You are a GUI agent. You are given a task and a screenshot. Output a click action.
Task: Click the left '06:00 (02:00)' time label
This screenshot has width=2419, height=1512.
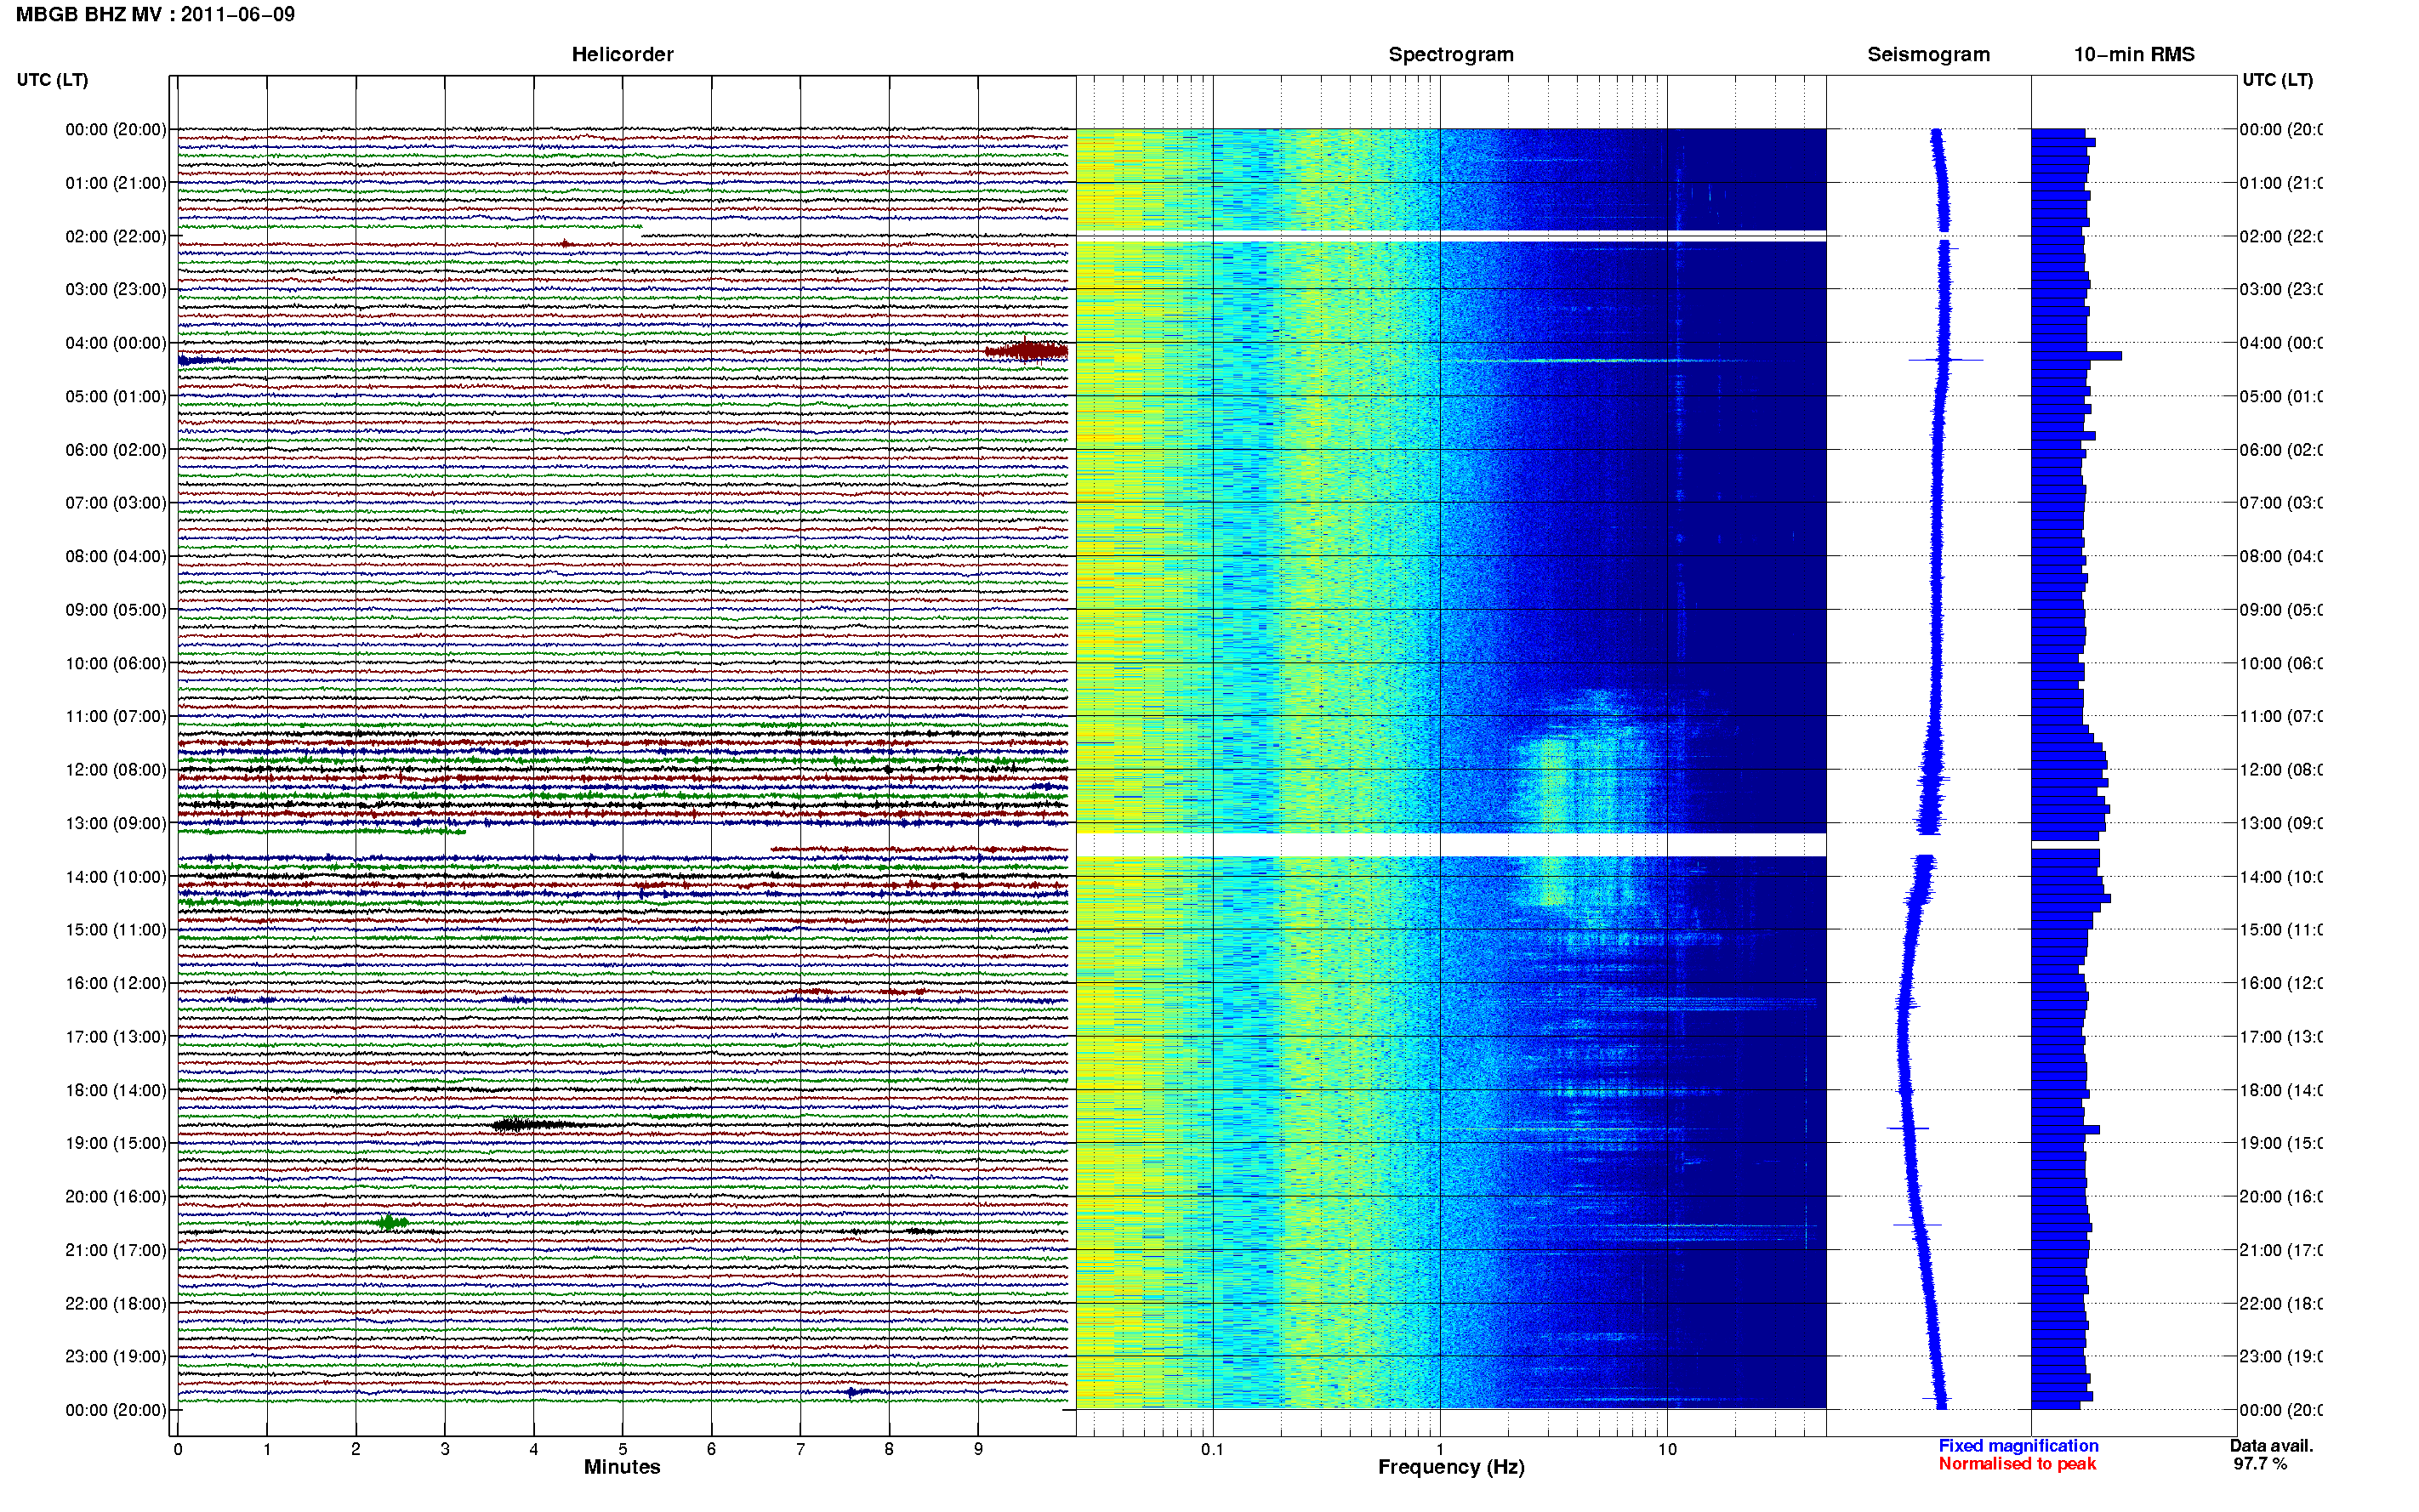tap(116, 450)
